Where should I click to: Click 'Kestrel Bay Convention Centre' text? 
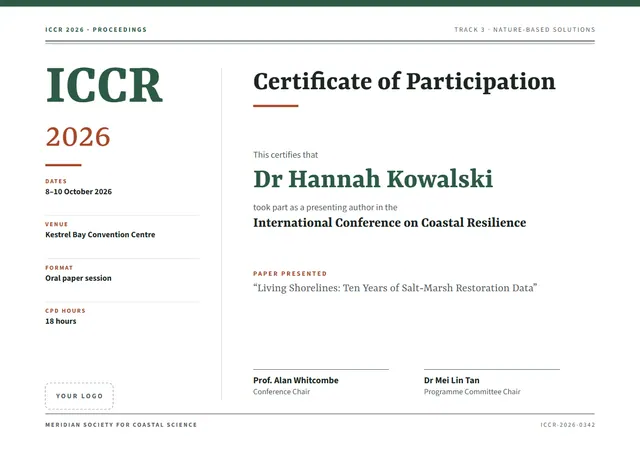[100, 235]
